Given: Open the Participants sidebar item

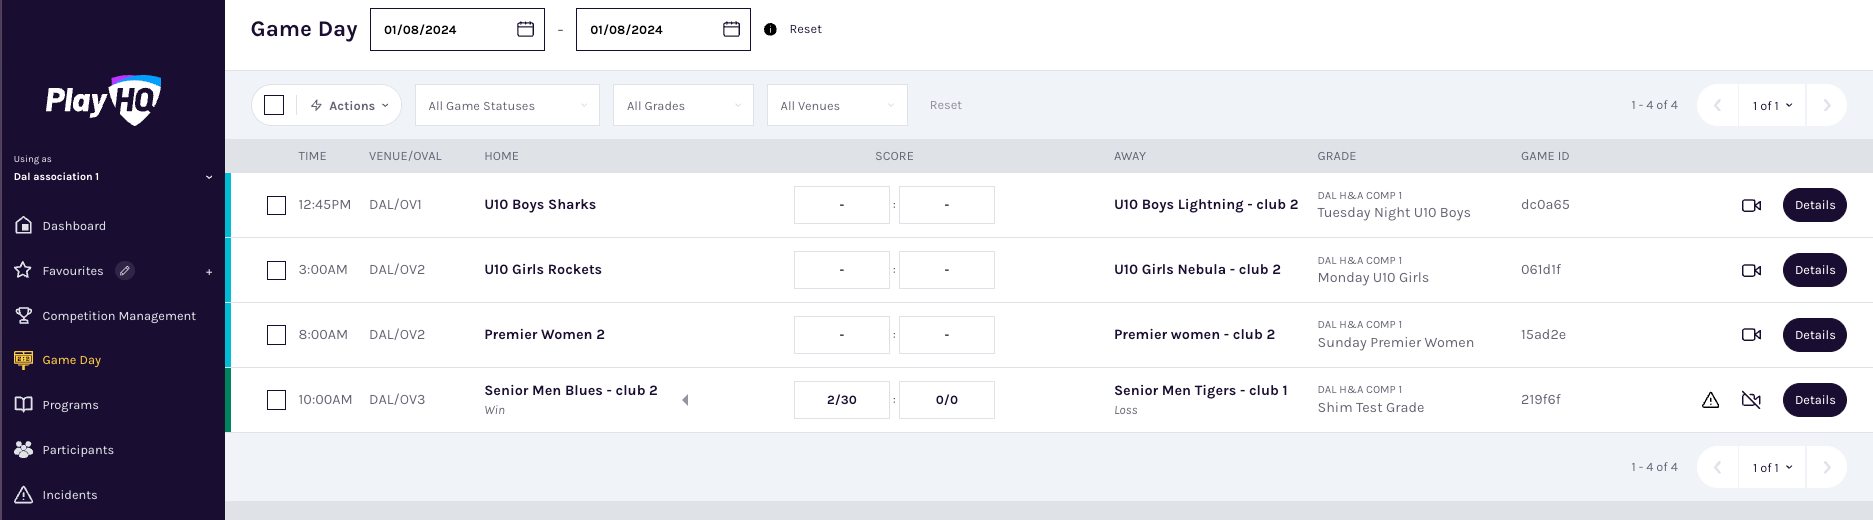Looking at the screenshot, I should [77, 450].
